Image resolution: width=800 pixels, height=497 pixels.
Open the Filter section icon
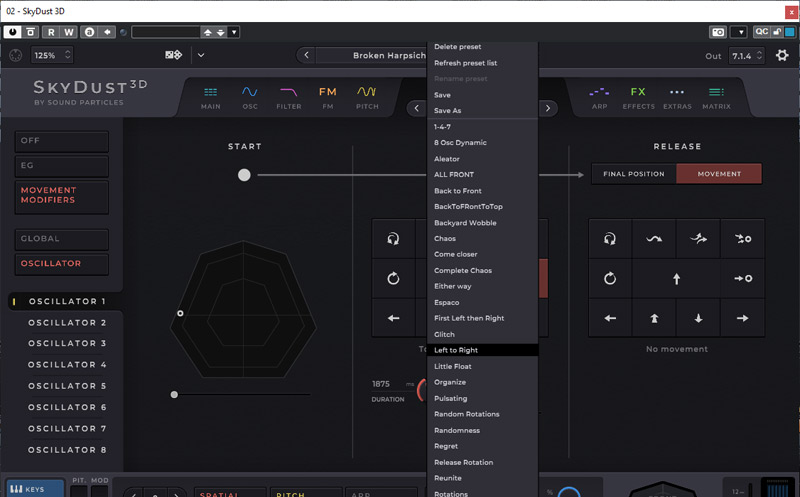(x=288, y=97)
